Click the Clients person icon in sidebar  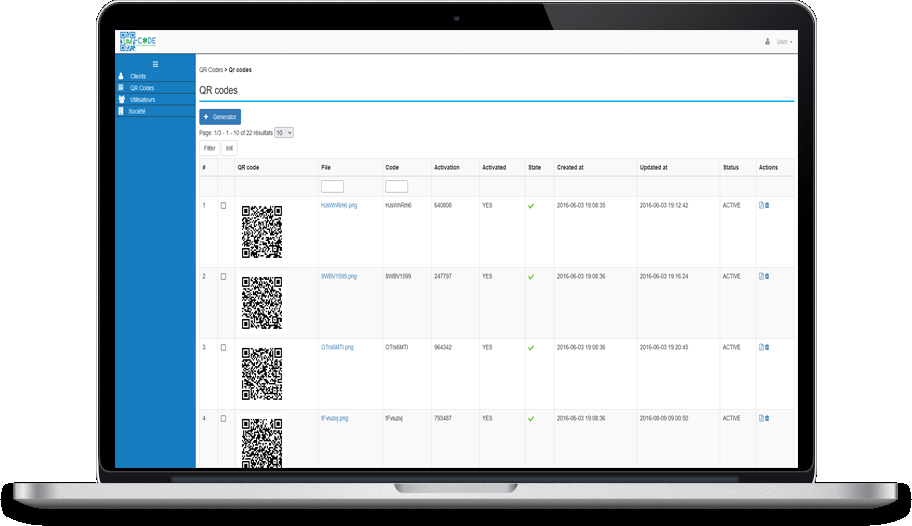click(x=121, y=76)
